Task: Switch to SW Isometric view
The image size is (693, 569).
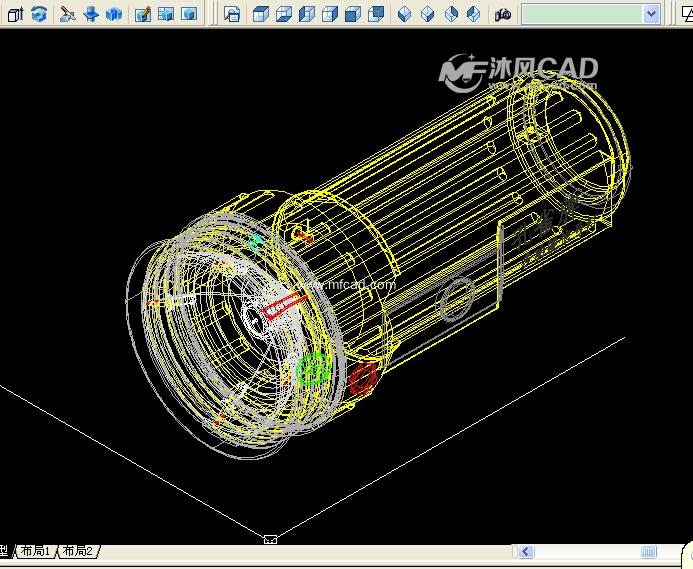Action: (x=405, y=14)
